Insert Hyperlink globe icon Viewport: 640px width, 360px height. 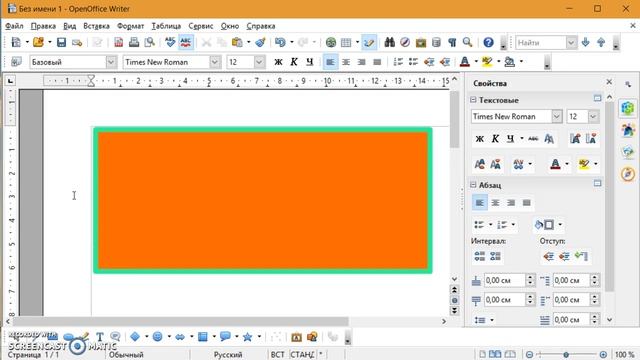[x=331, y=42]
